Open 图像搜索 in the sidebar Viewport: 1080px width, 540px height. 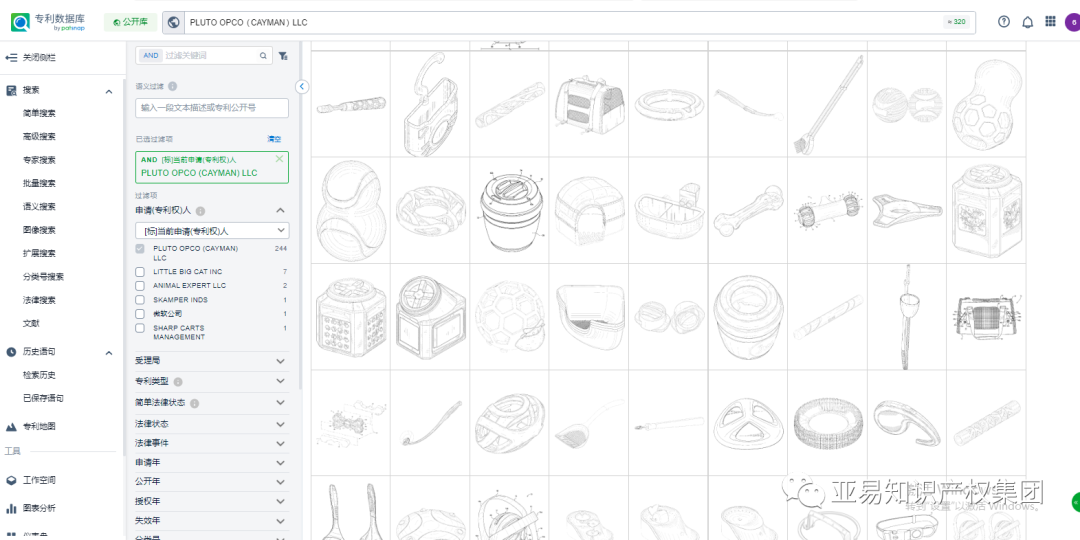pyautogui.click(x=39, y=230)
